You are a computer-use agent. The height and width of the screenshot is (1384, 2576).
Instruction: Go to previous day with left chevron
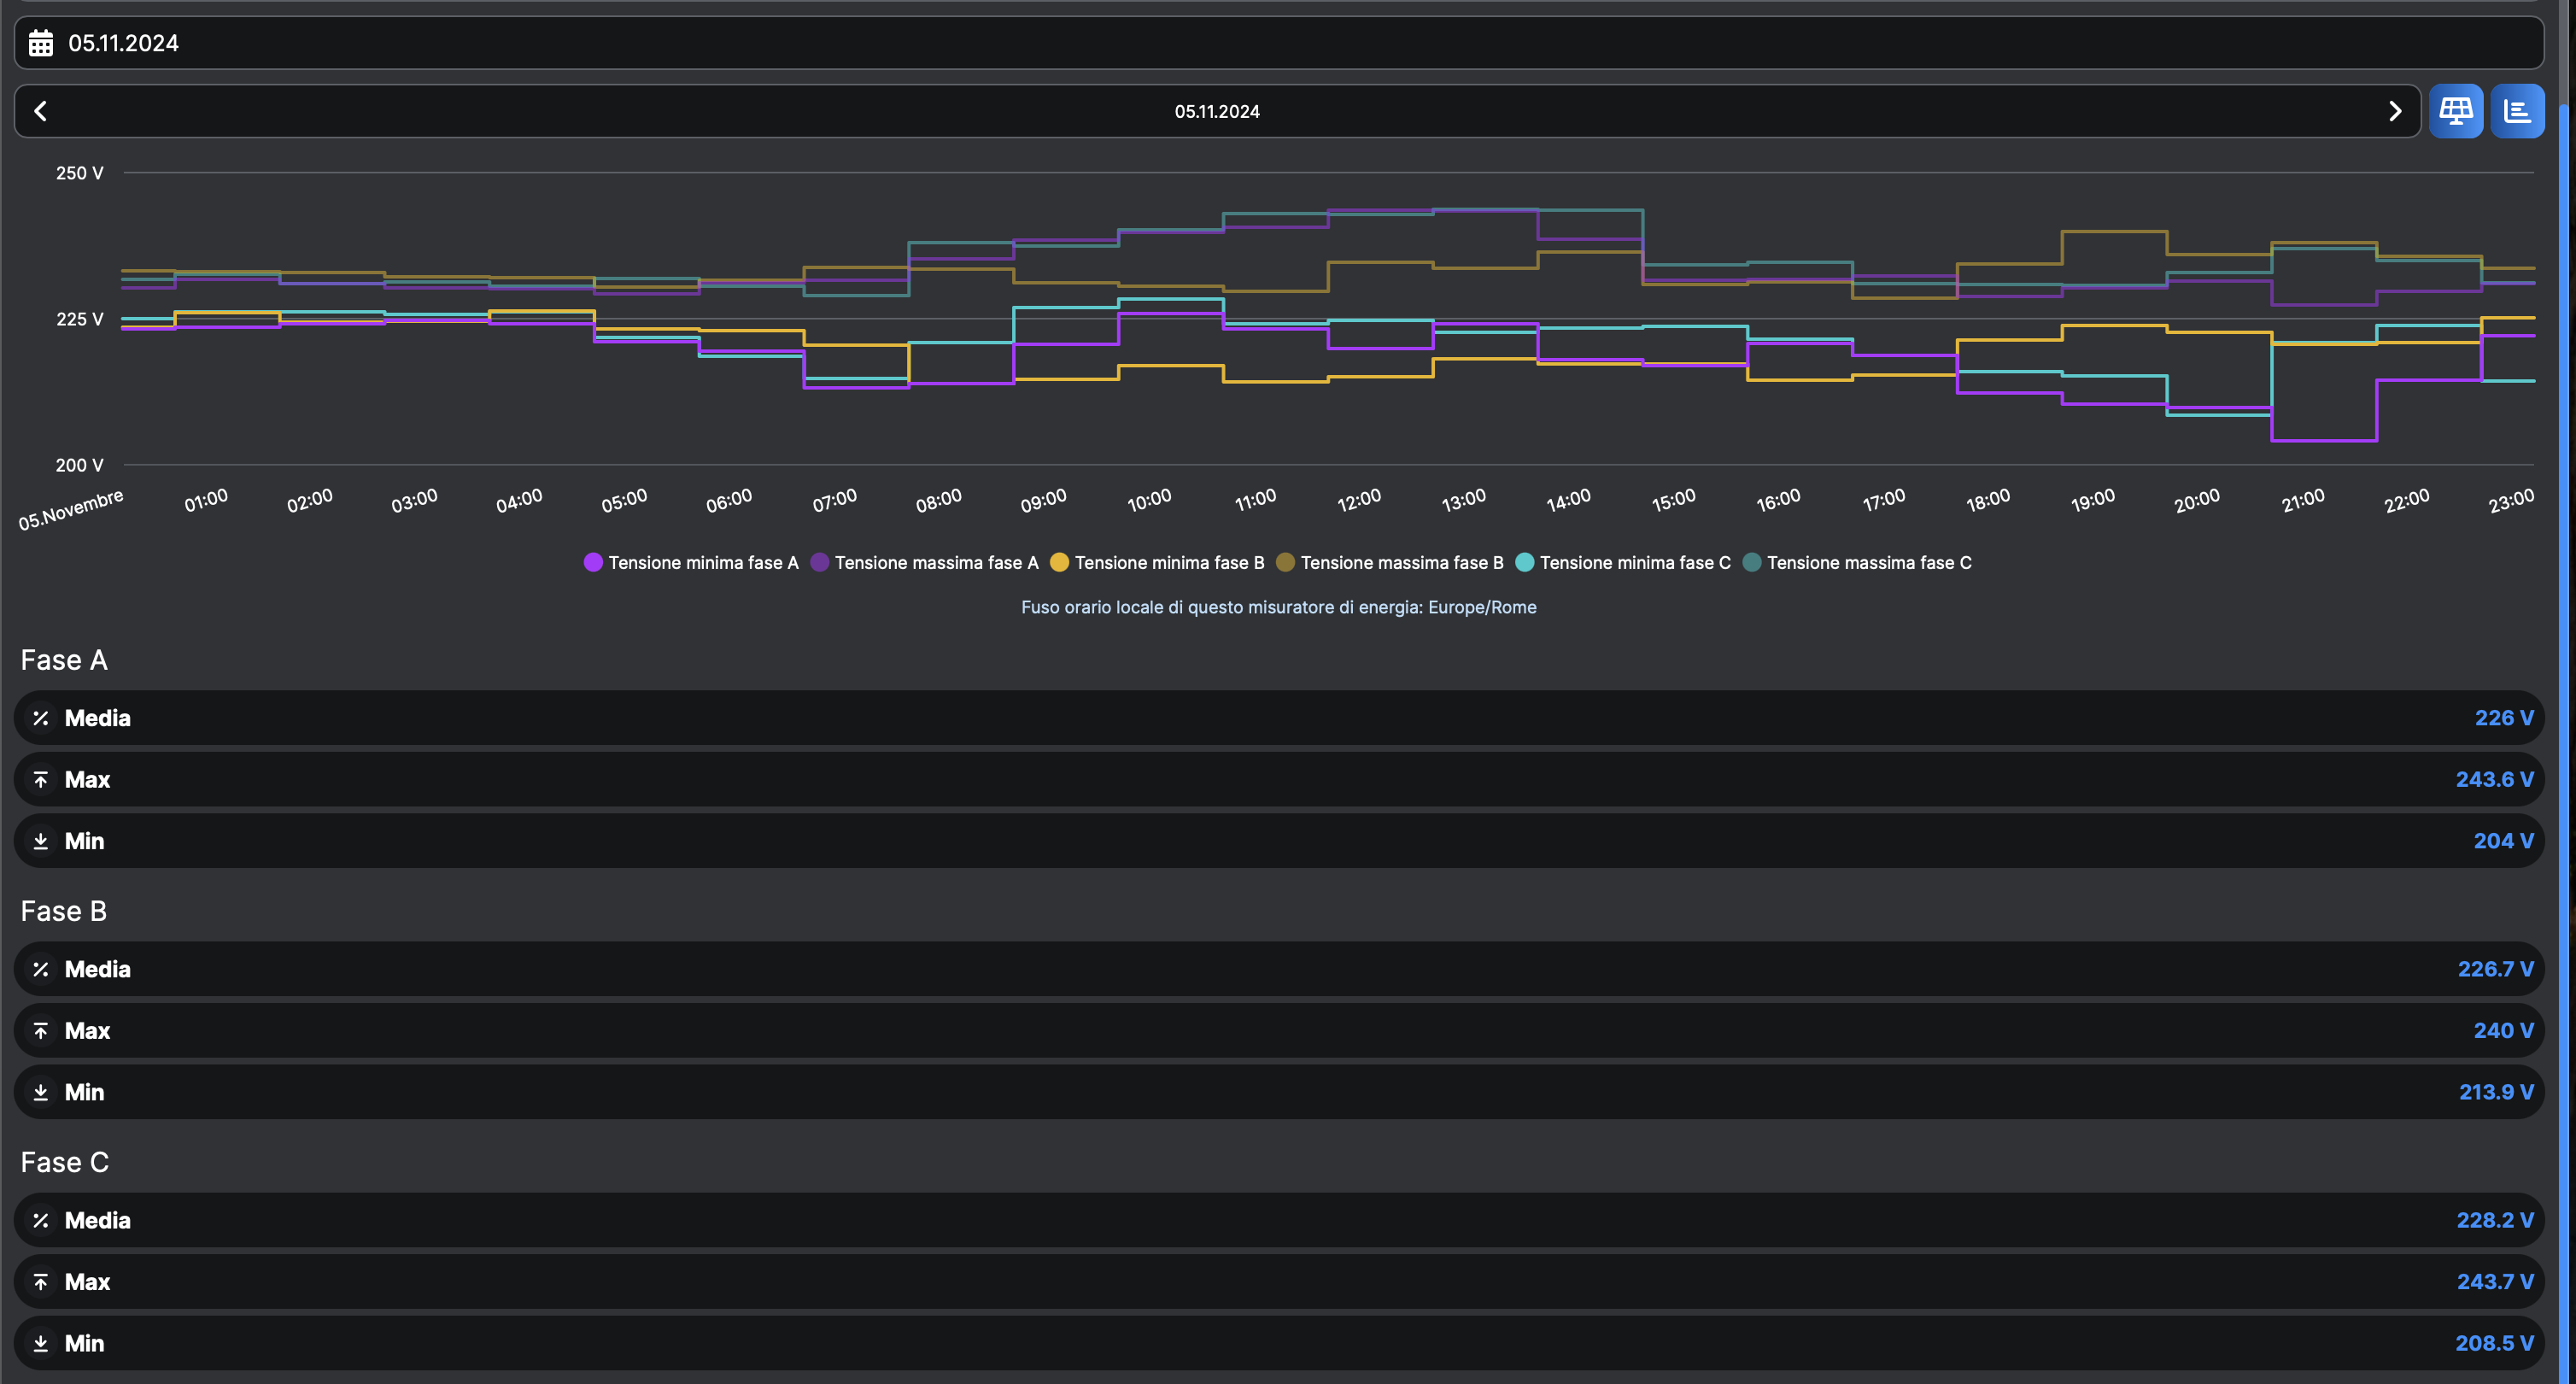41,111
